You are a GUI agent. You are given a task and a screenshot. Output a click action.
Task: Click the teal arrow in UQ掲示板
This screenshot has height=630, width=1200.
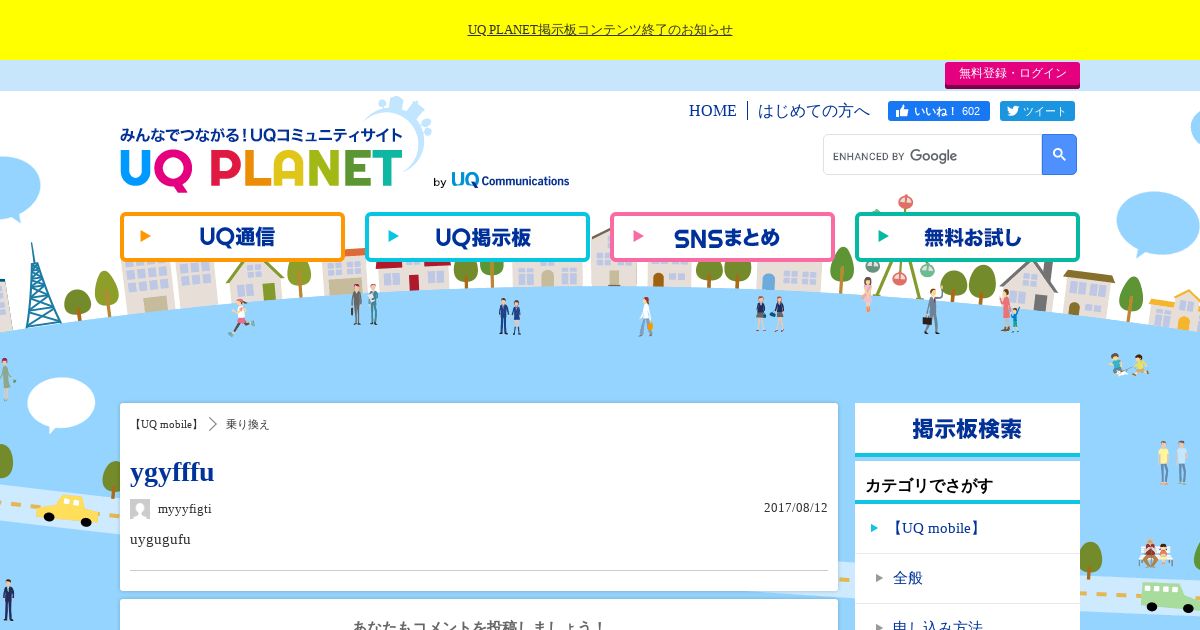[394, 237]
